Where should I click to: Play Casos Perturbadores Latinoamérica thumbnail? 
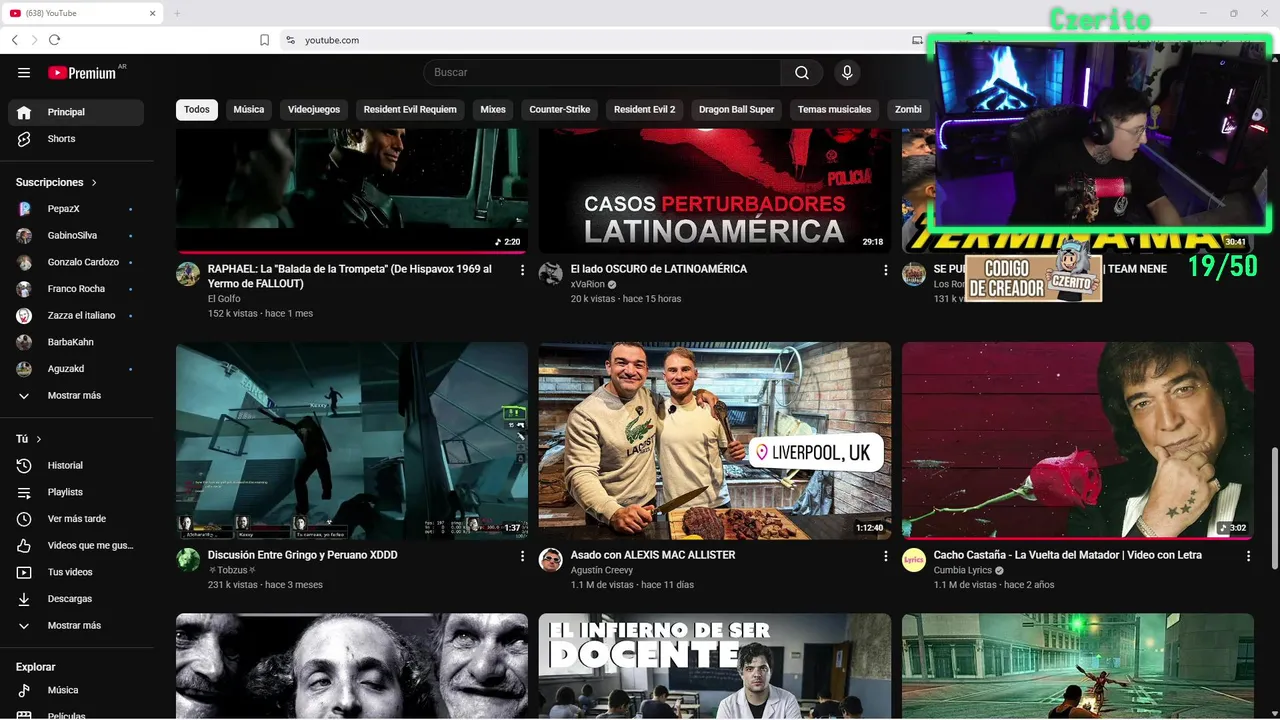715,191
